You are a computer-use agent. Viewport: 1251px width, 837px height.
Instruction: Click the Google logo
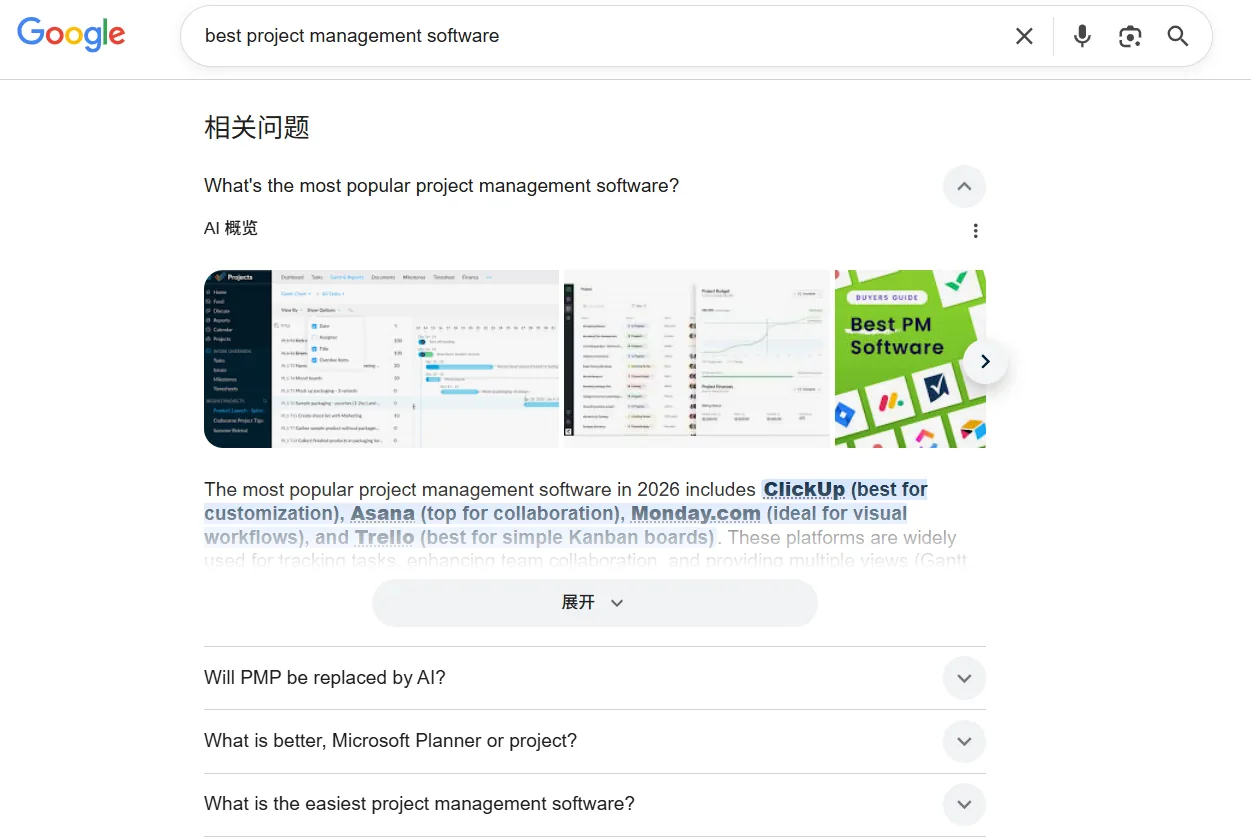(x=71, y=35)
